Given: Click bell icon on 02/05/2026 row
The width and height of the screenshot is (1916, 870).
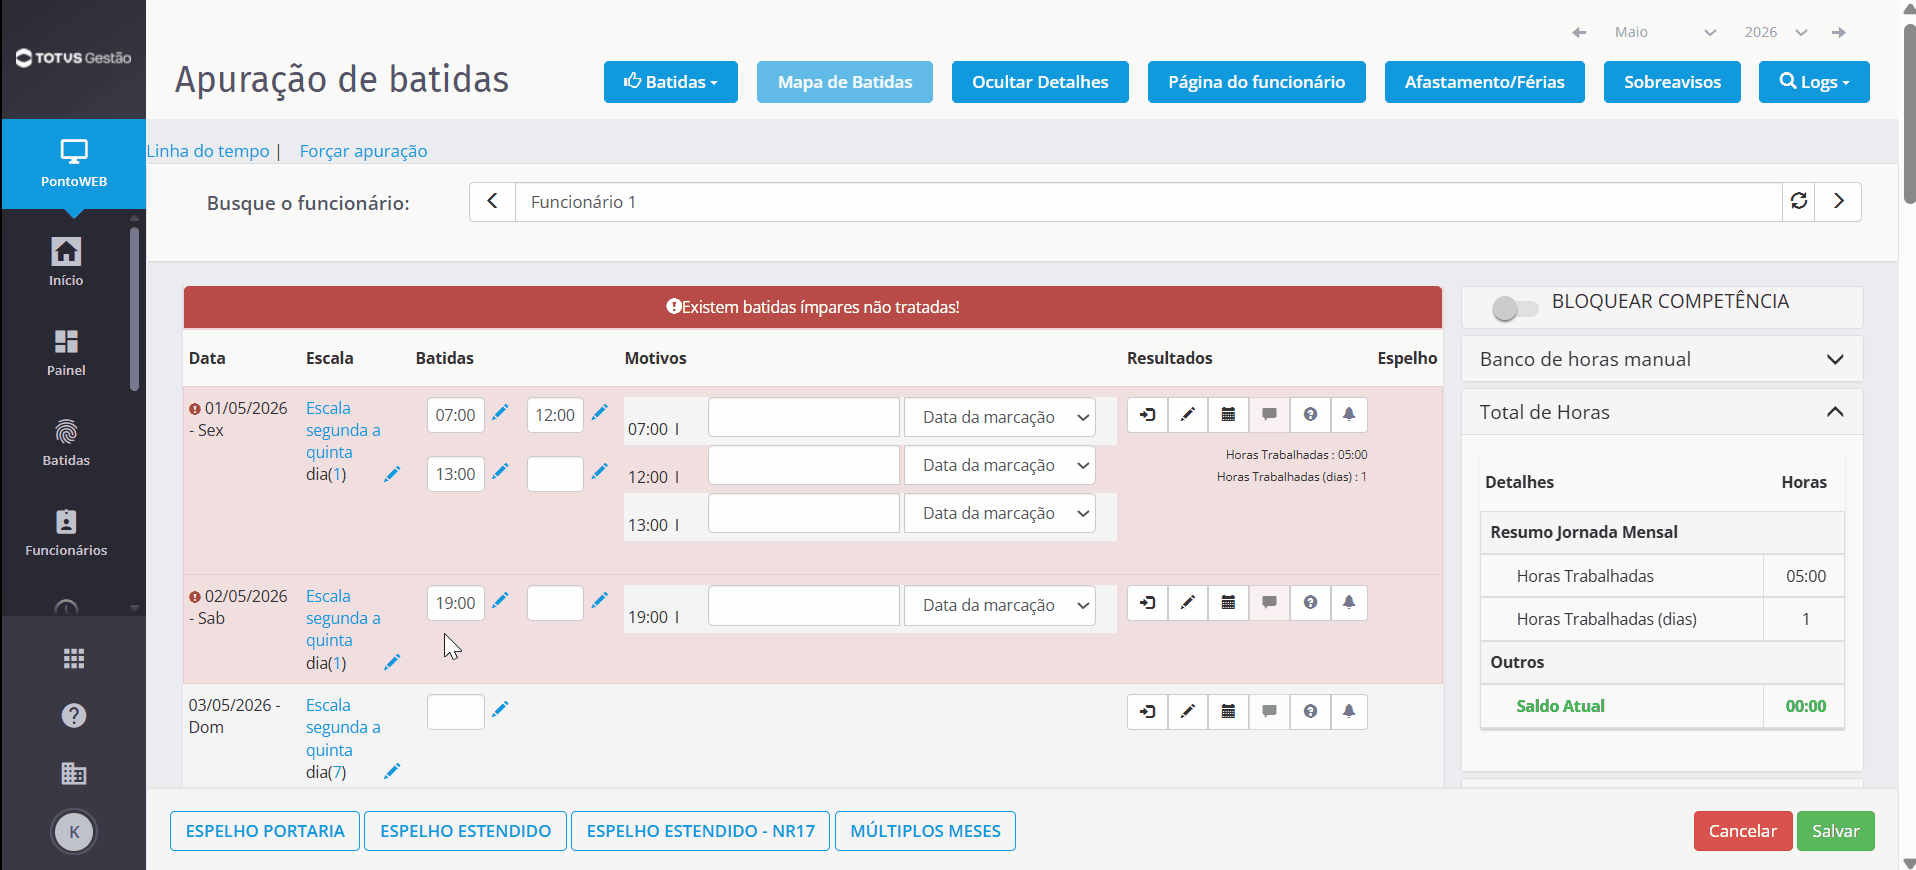Looking at the screenshot, I should click(1349, 602).
